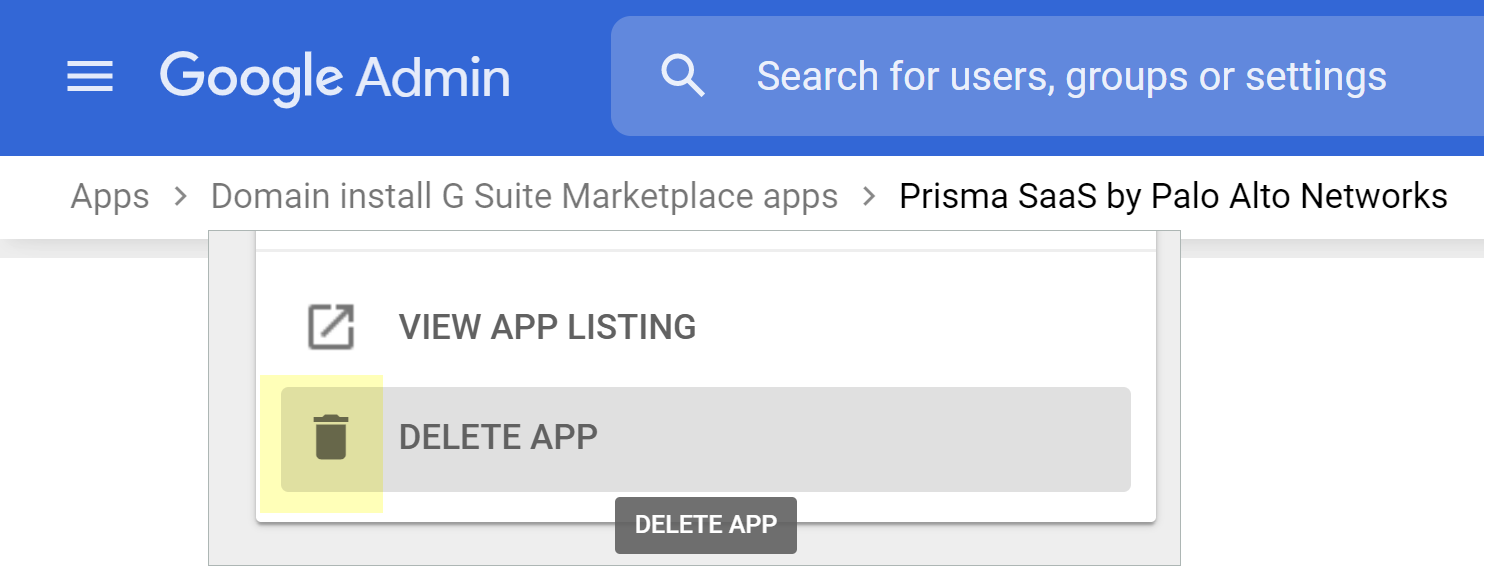
Task: Click the breadcrumb chevron before Prisma SaaS
Action: tap(869, 196)
